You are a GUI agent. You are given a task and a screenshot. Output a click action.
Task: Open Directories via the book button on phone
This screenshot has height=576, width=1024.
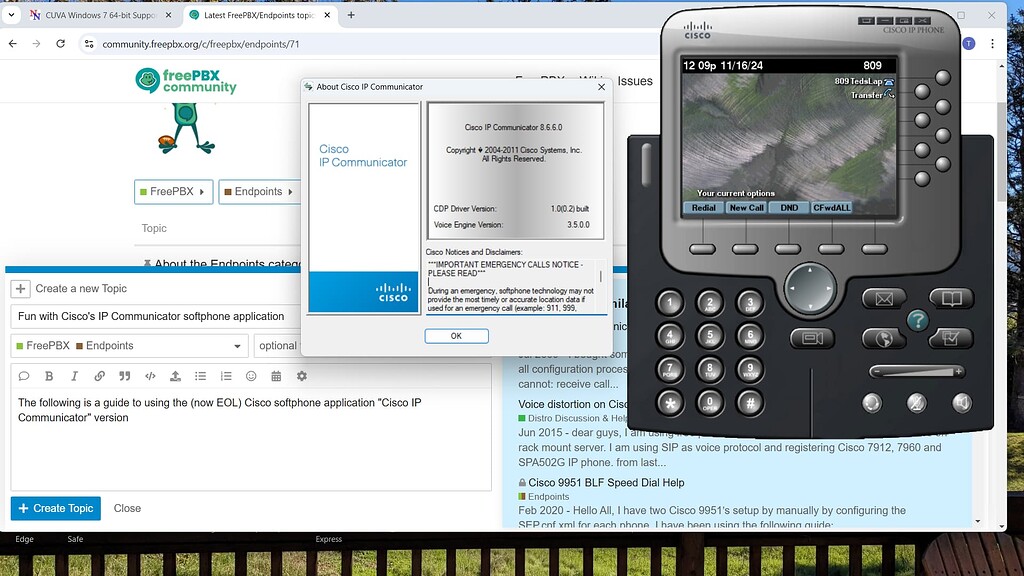pyautogui.click(x=951, y=298)
